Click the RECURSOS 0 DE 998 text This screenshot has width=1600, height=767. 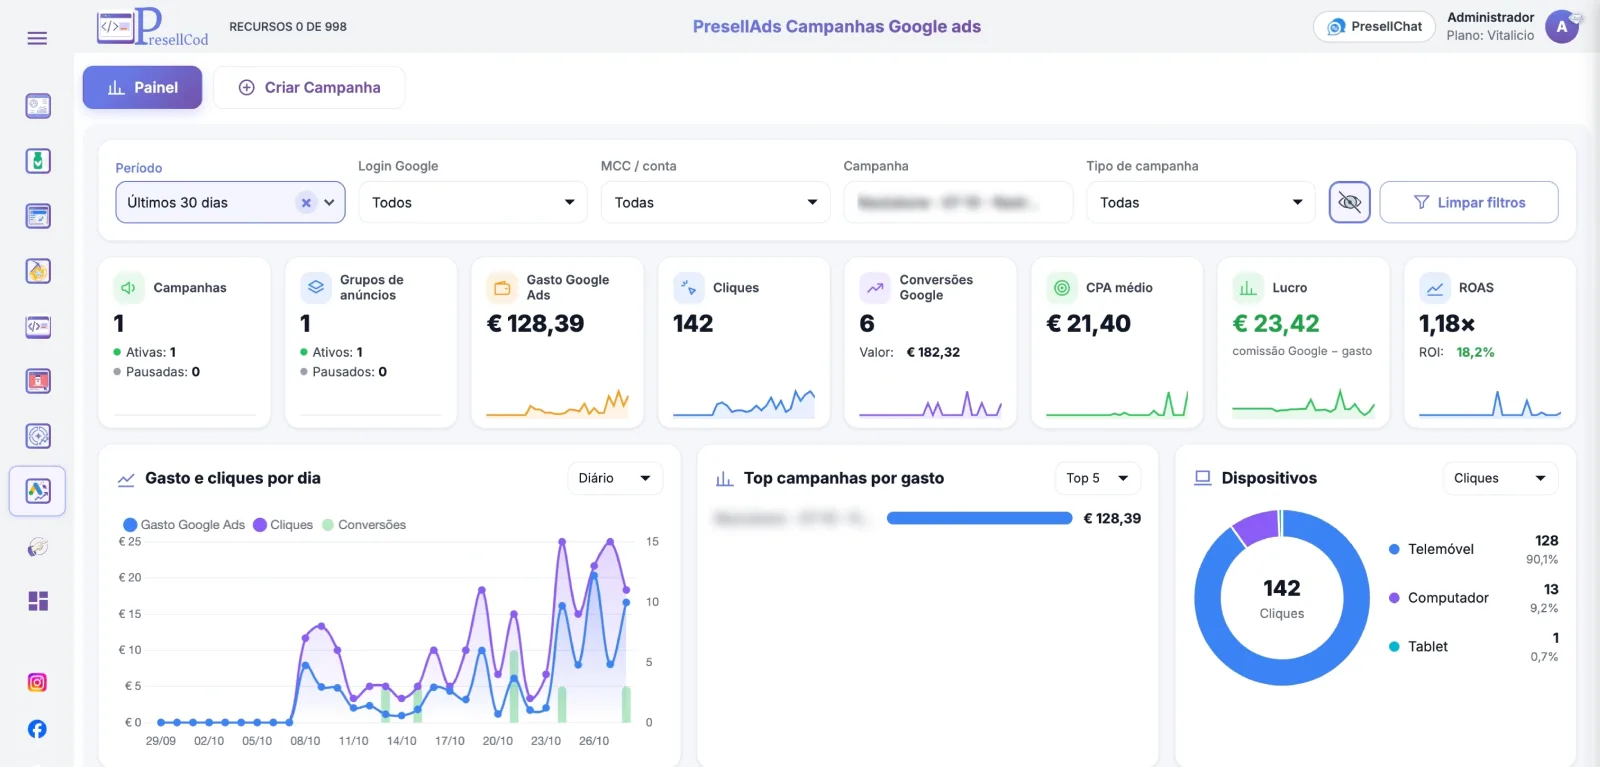[288, 27]
